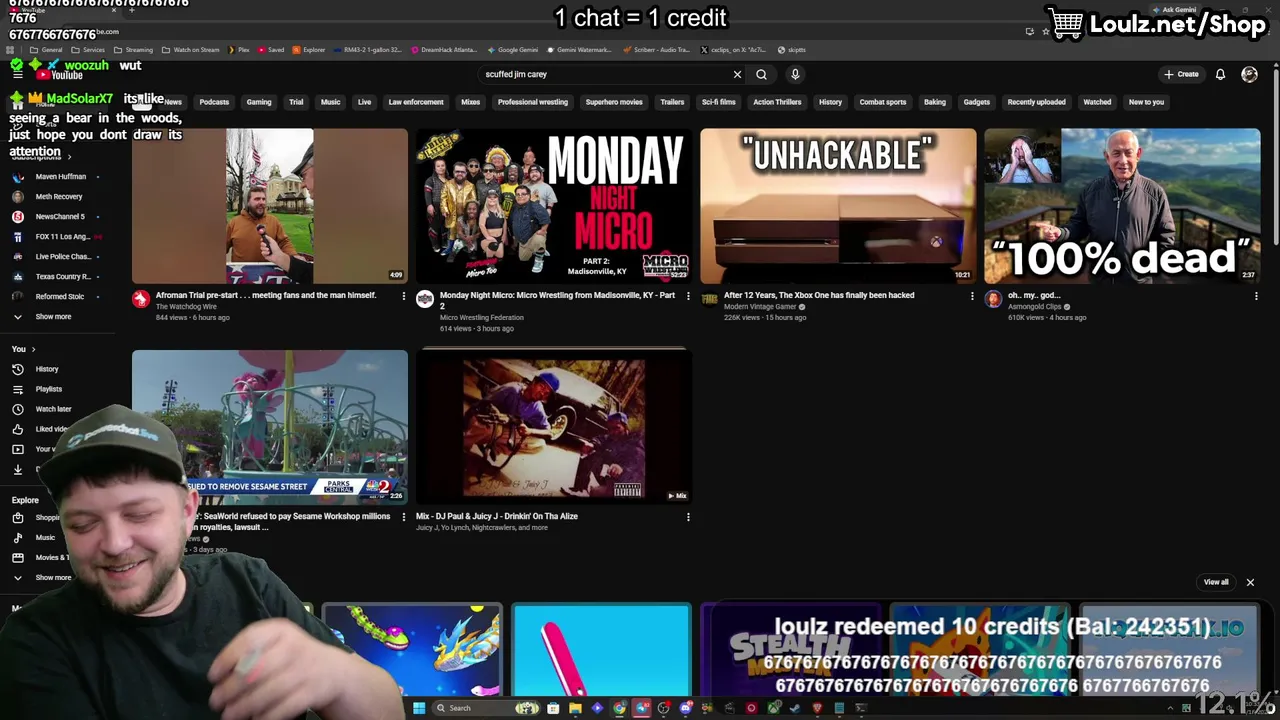Open NewsChannel 5 subscription
The width and height of the screenshot is (1280, 720).
[59, 216]
